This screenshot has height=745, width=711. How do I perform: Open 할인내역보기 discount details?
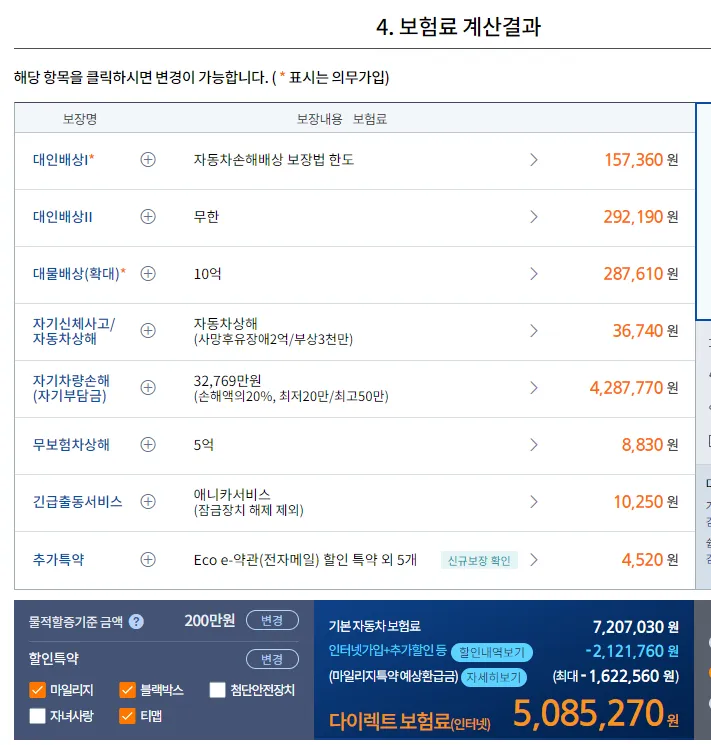click(x=492, y=652)
